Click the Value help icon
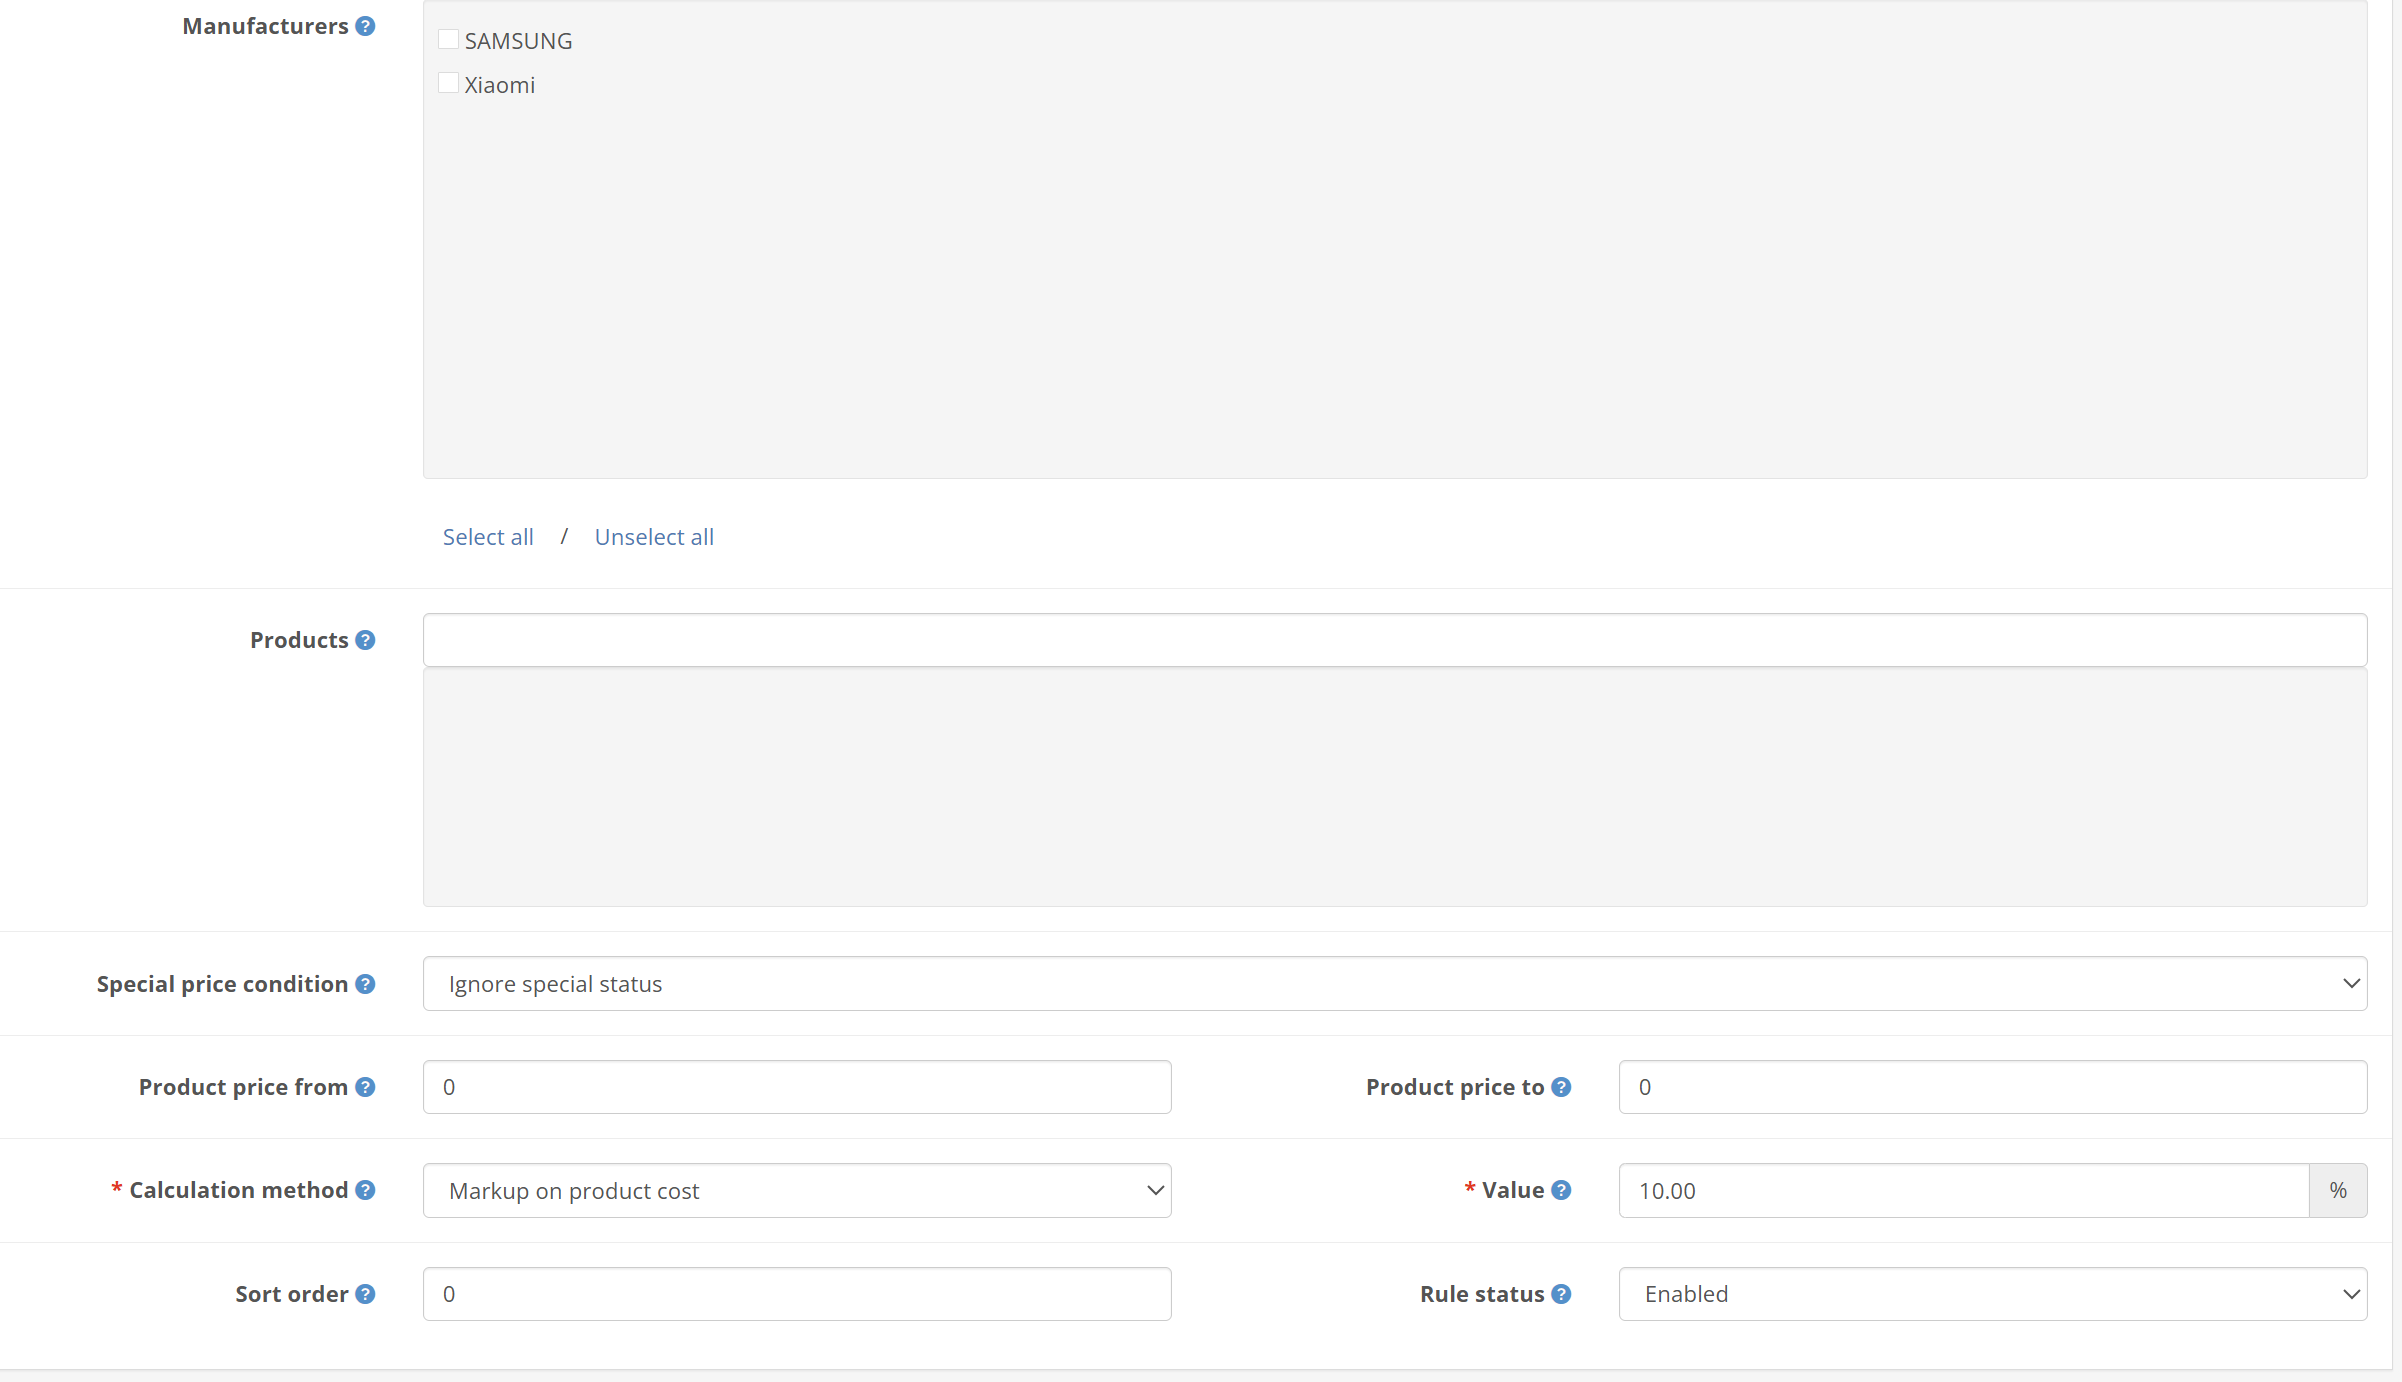The image size is (2402, 1382). pyautogui.click(x=1561, y=1190)
